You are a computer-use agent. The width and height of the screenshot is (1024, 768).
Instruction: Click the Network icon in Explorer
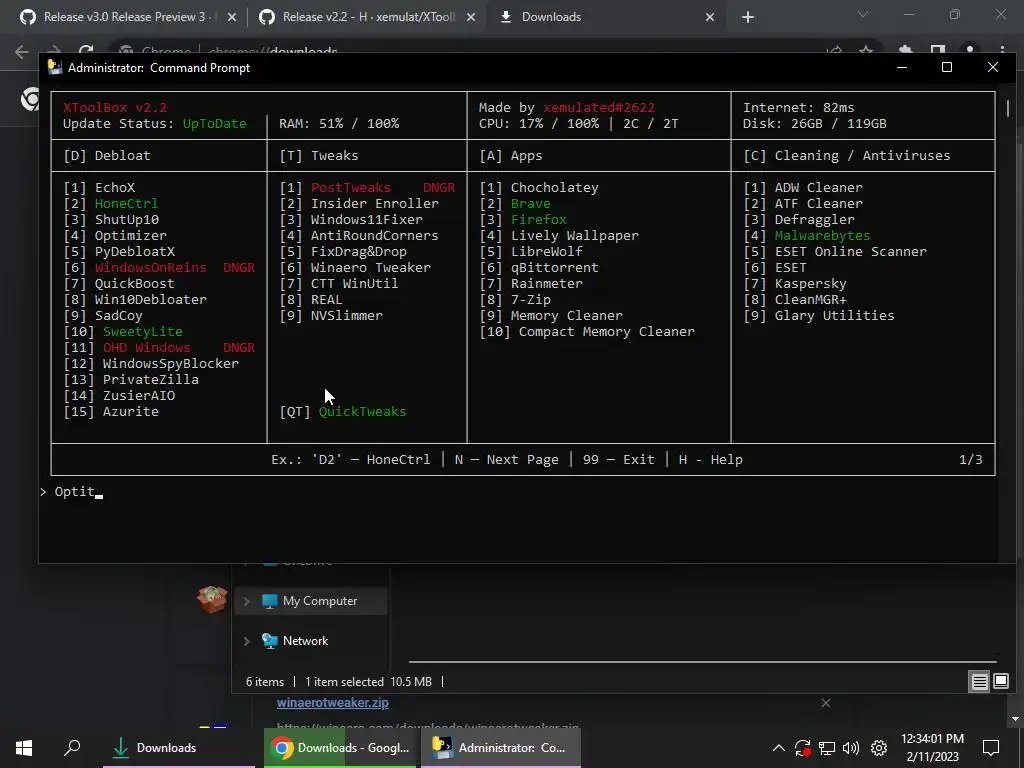[x=269, y=641]
